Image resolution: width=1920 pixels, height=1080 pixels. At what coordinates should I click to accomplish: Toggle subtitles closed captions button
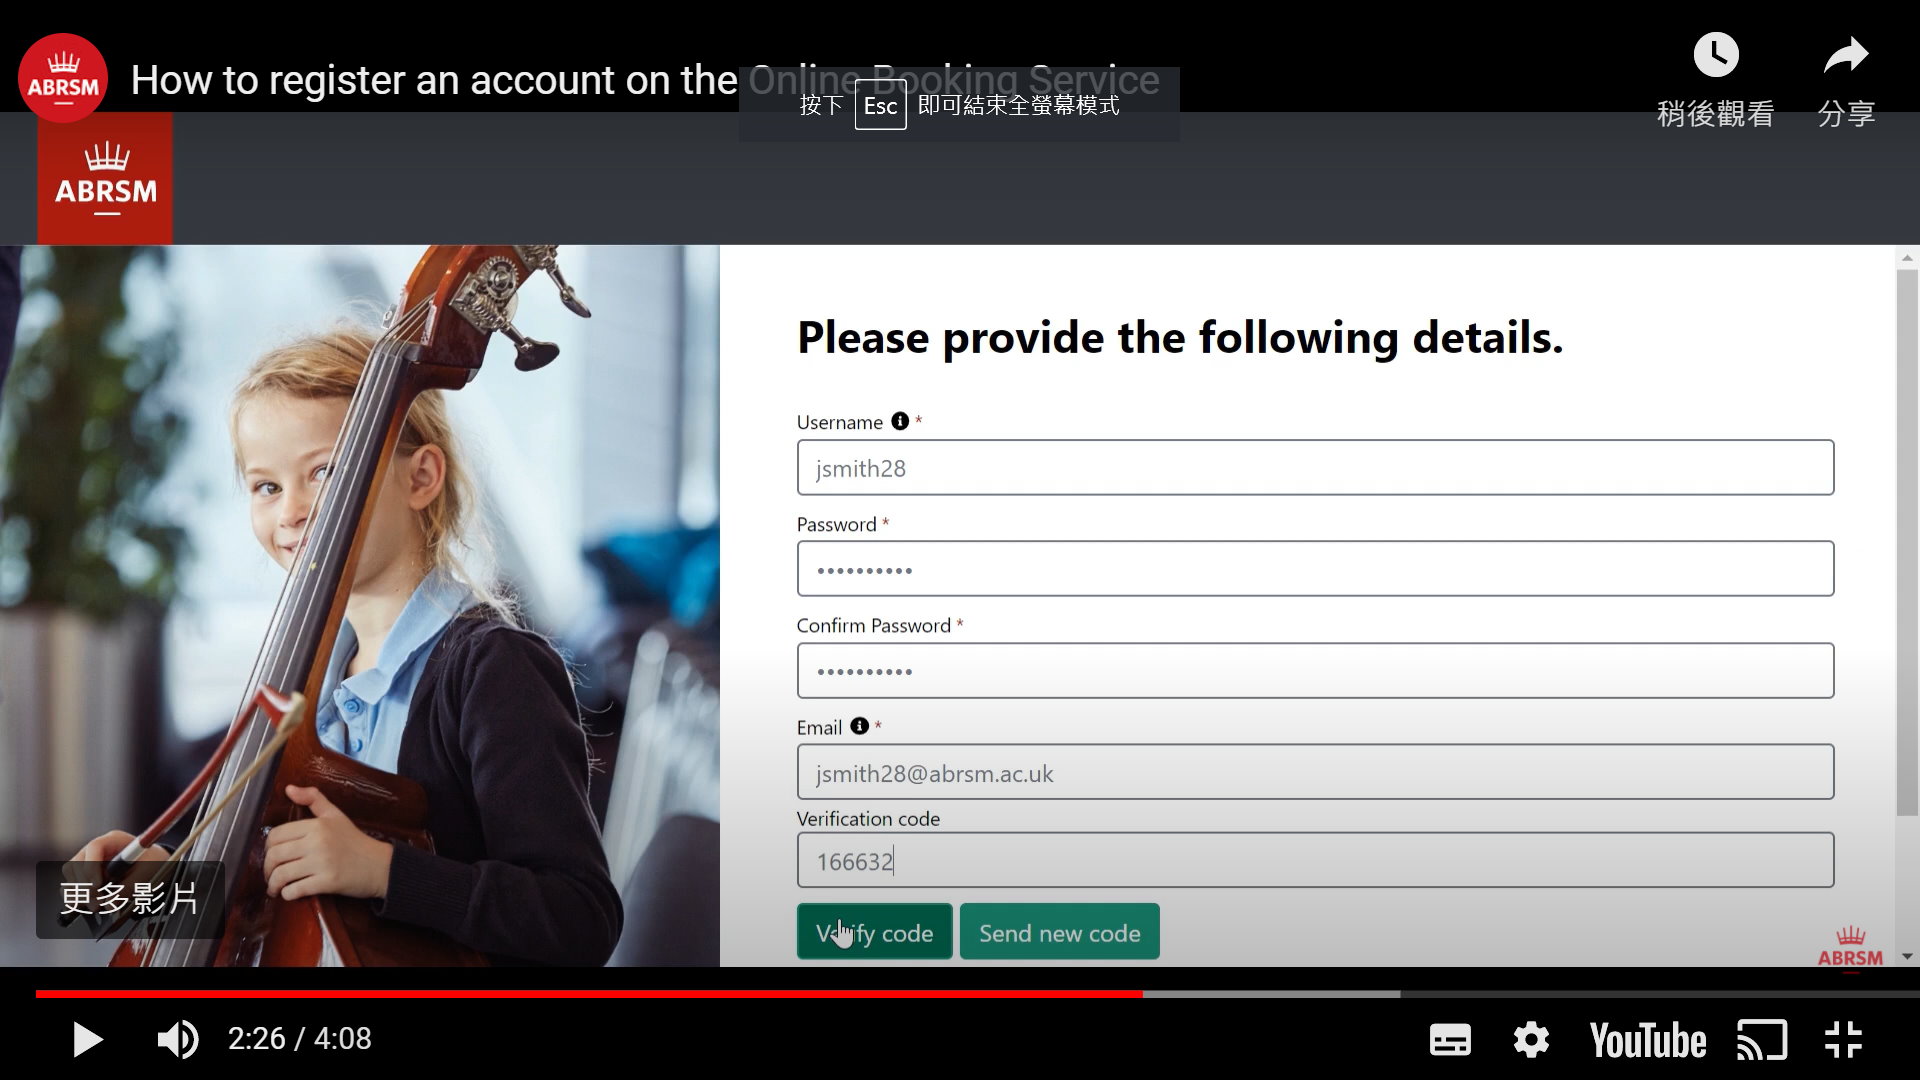point(1449,1040)
